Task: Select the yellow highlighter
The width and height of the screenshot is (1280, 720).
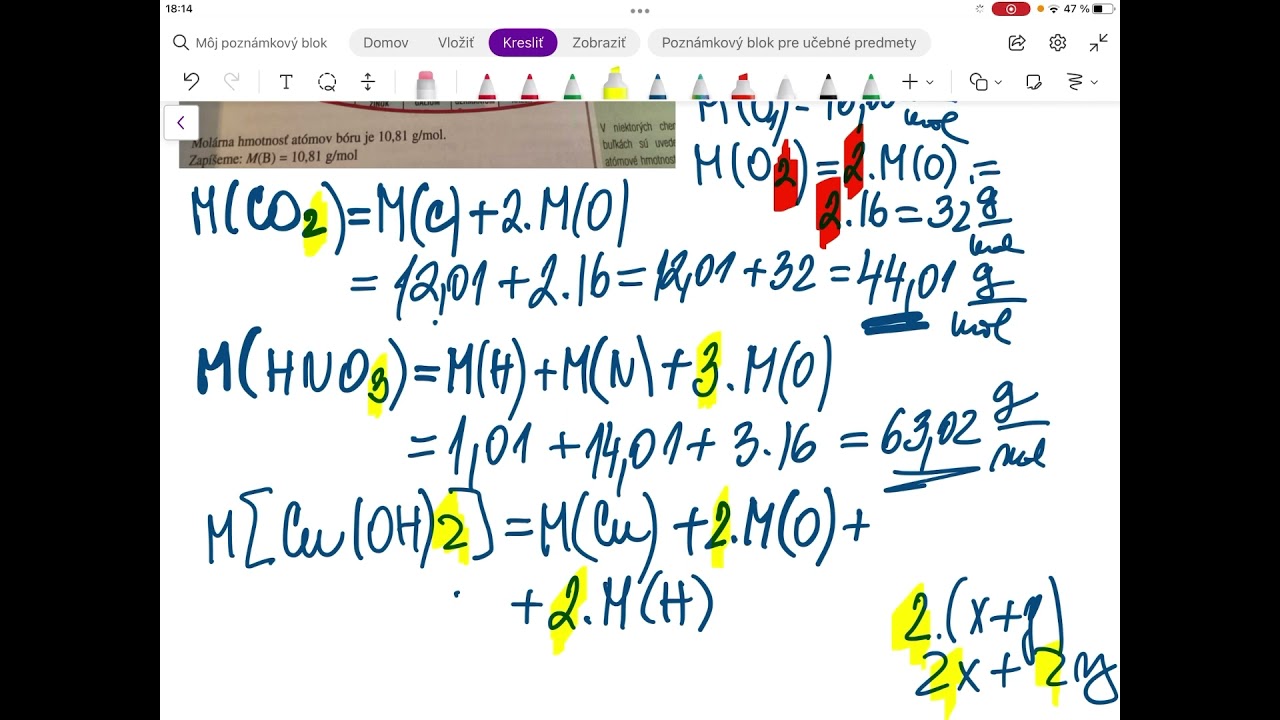Action: (614, 83)
